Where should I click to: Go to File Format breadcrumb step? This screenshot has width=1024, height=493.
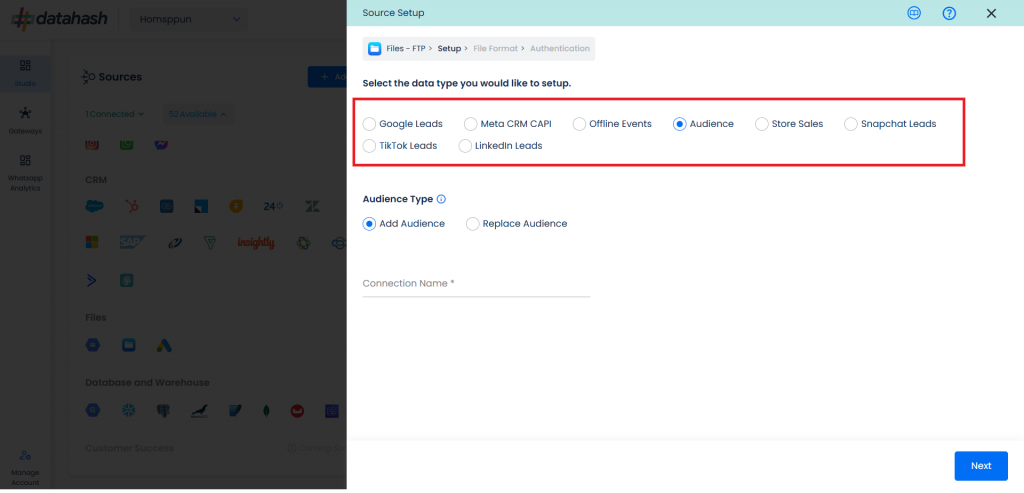pyautogui.click(x=495, y=48)
